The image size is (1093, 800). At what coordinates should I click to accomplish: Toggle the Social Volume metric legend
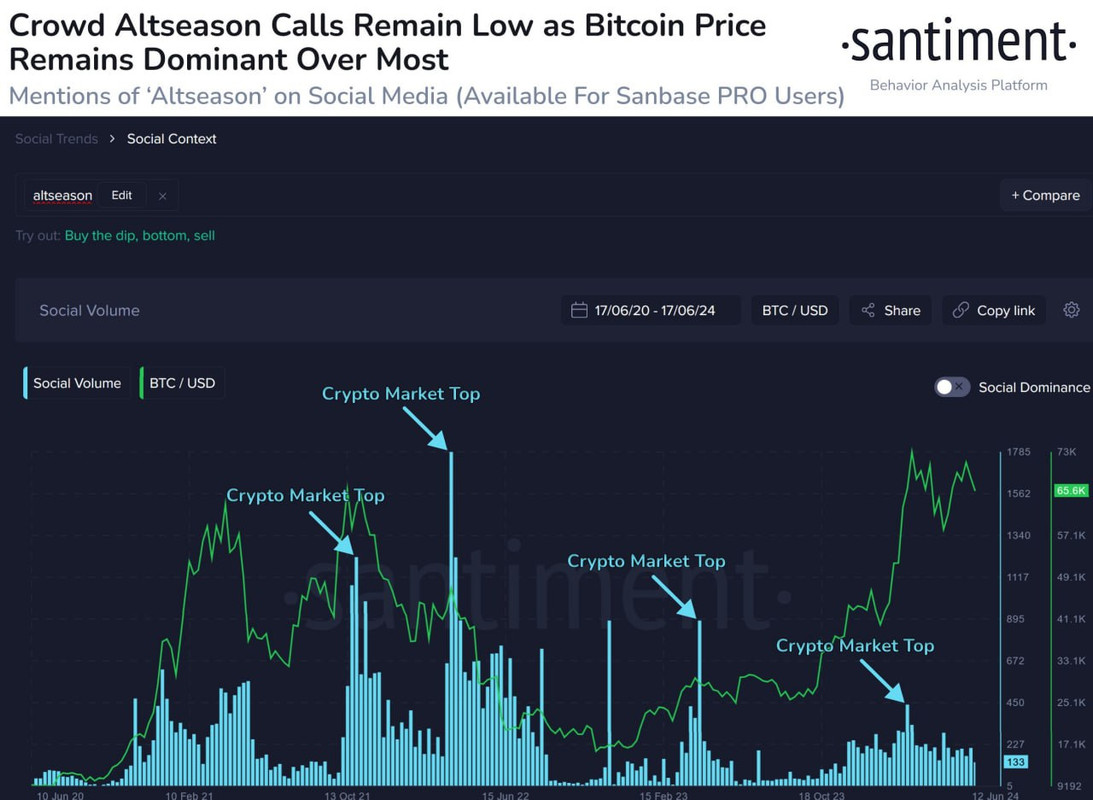77,383
